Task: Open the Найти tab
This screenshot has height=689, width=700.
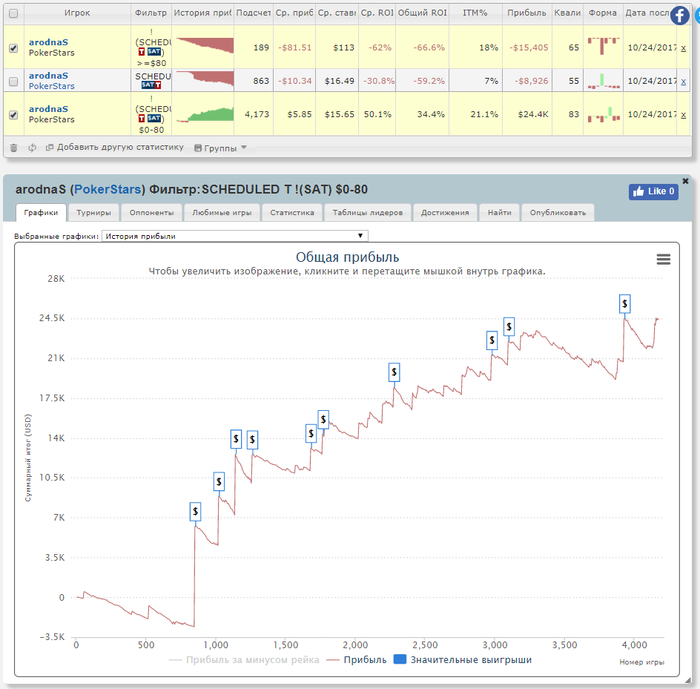Action: (499, 213)
